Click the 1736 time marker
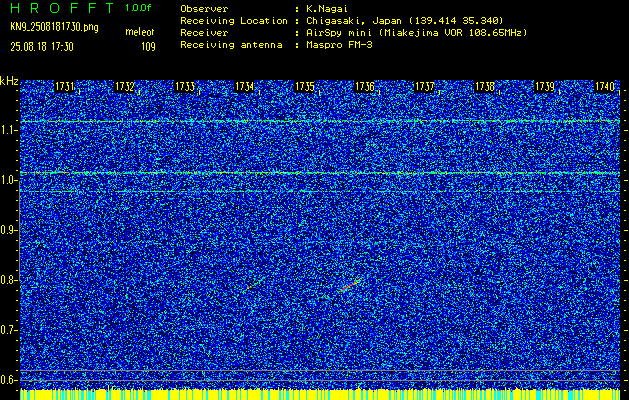This screenshot has height=400, width=629. coord(365,87)
